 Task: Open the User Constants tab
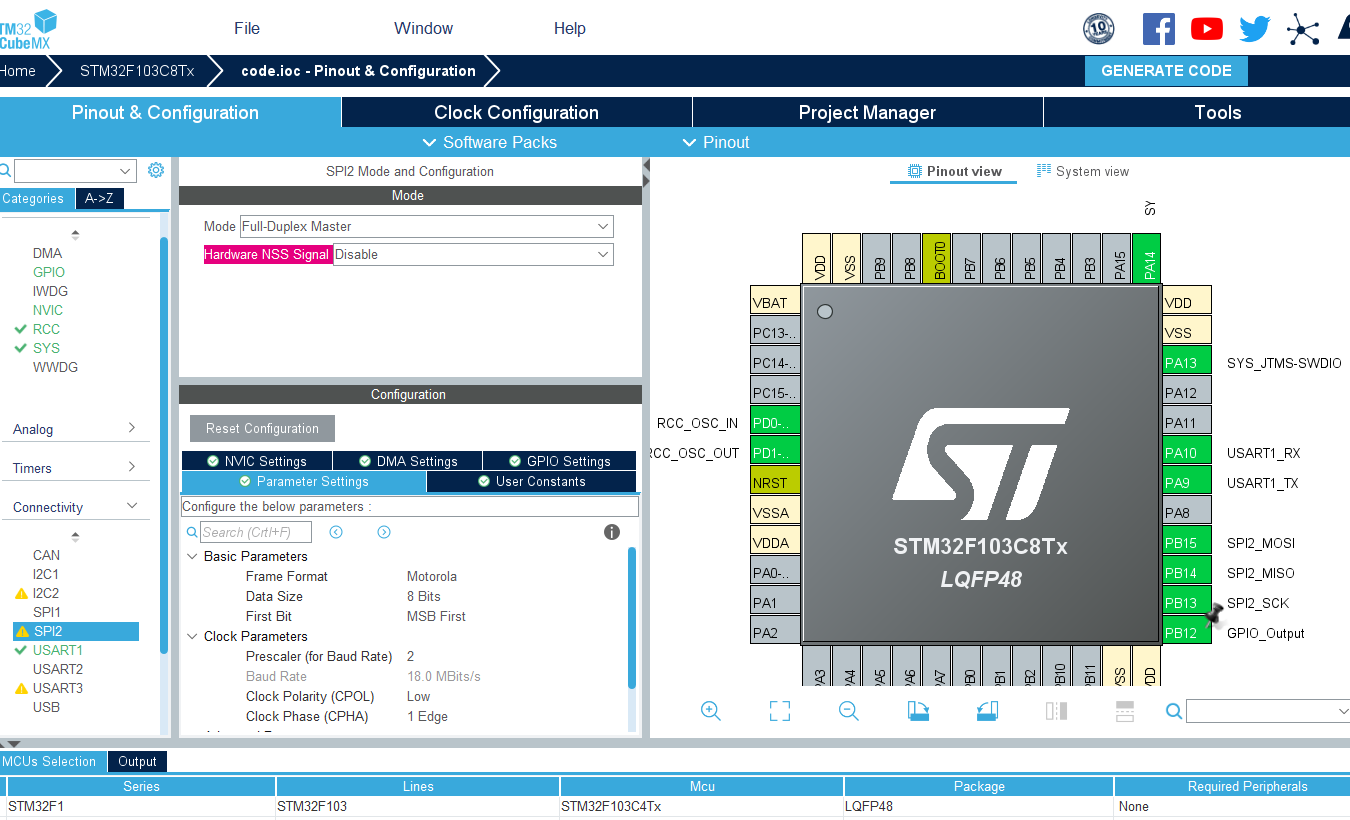tap(531, 481)
